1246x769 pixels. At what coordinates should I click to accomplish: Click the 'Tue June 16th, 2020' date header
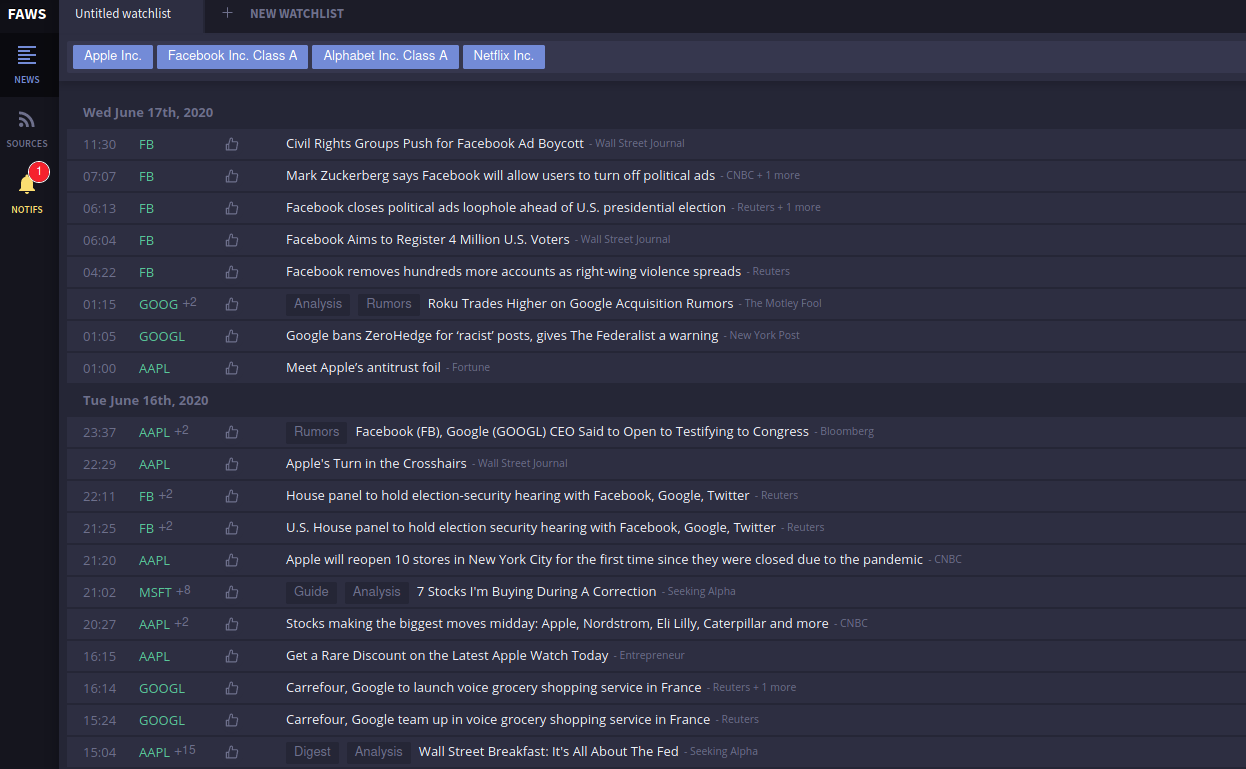[146, 400]
